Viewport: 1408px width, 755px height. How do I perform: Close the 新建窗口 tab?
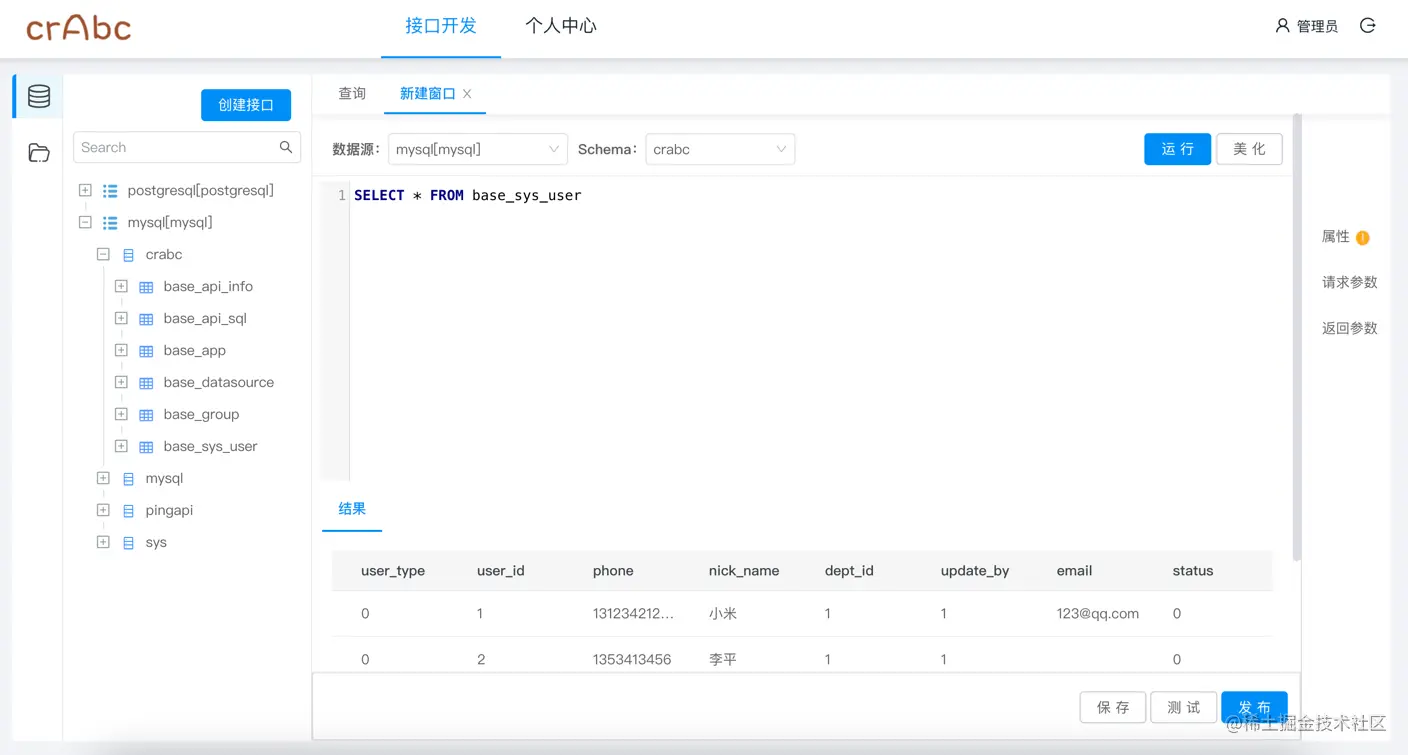click(x=467, y=94)
